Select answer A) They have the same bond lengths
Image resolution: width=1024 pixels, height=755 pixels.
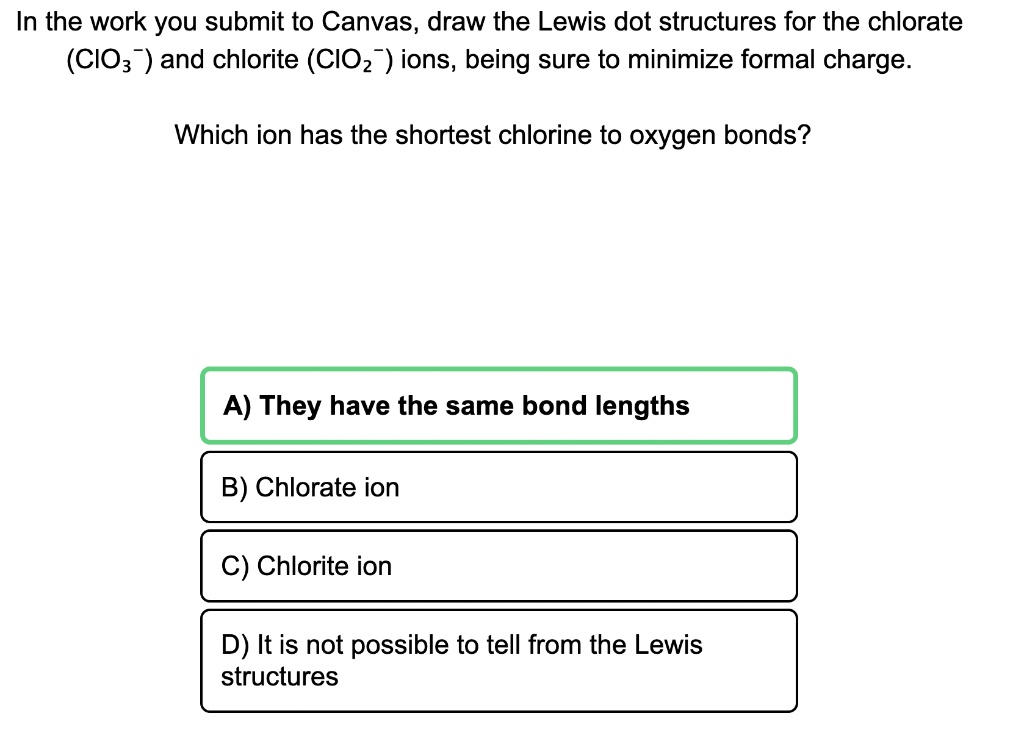click(499, 406)
